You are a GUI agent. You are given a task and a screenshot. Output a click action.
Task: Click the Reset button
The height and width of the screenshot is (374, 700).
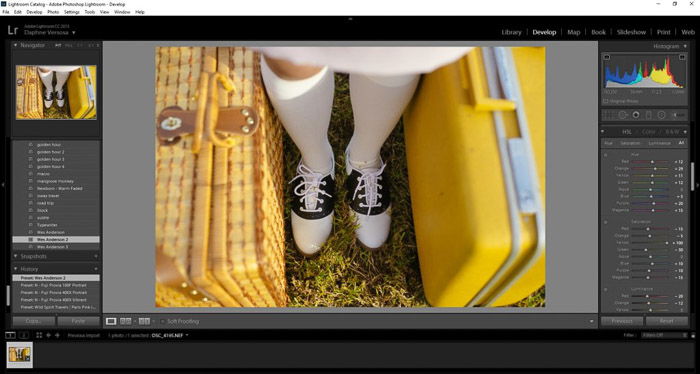(x=667, y=321)
